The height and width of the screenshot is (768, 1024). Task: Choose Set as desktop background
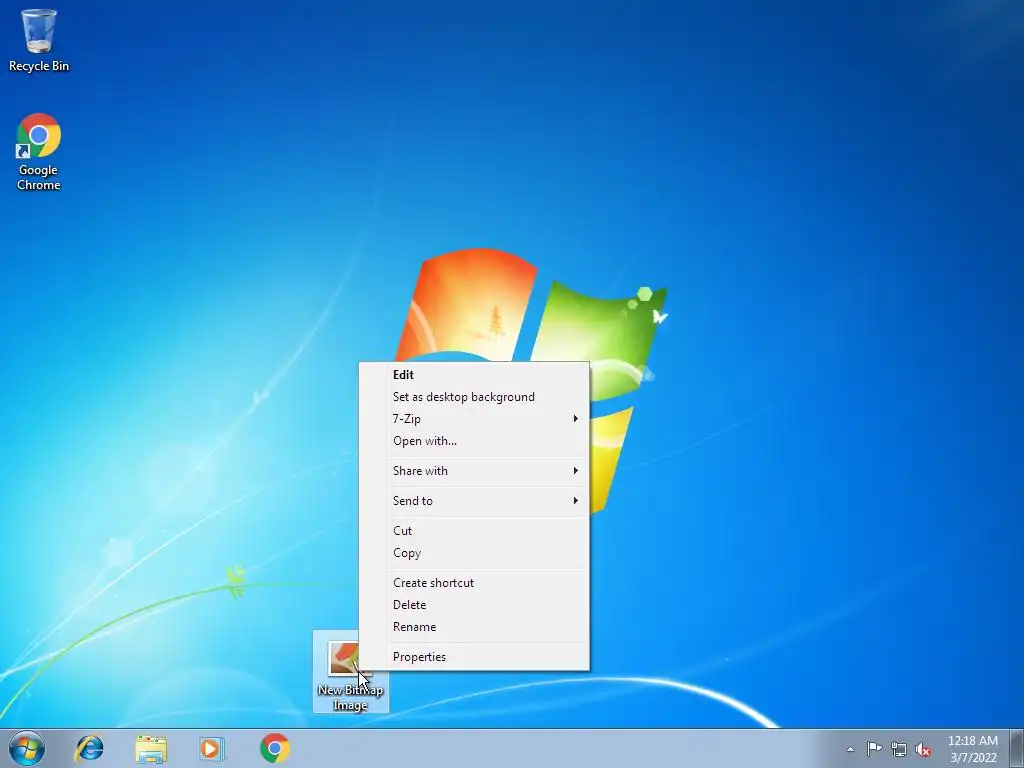(474, 397)
